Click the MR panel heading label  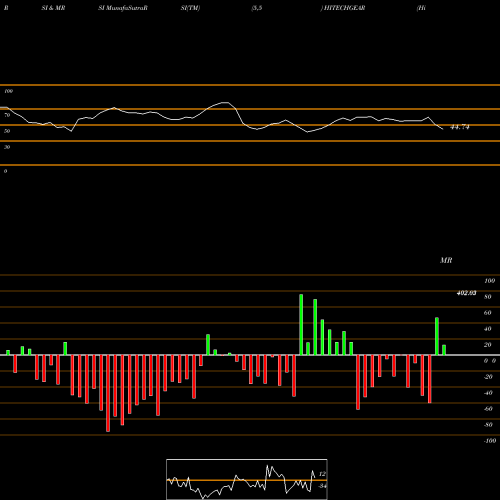pyautogui.click(x=446, y=260)
